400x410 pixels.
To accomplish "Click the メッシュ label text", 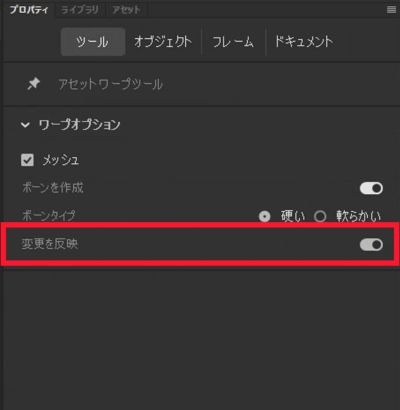I will point(61,160).
